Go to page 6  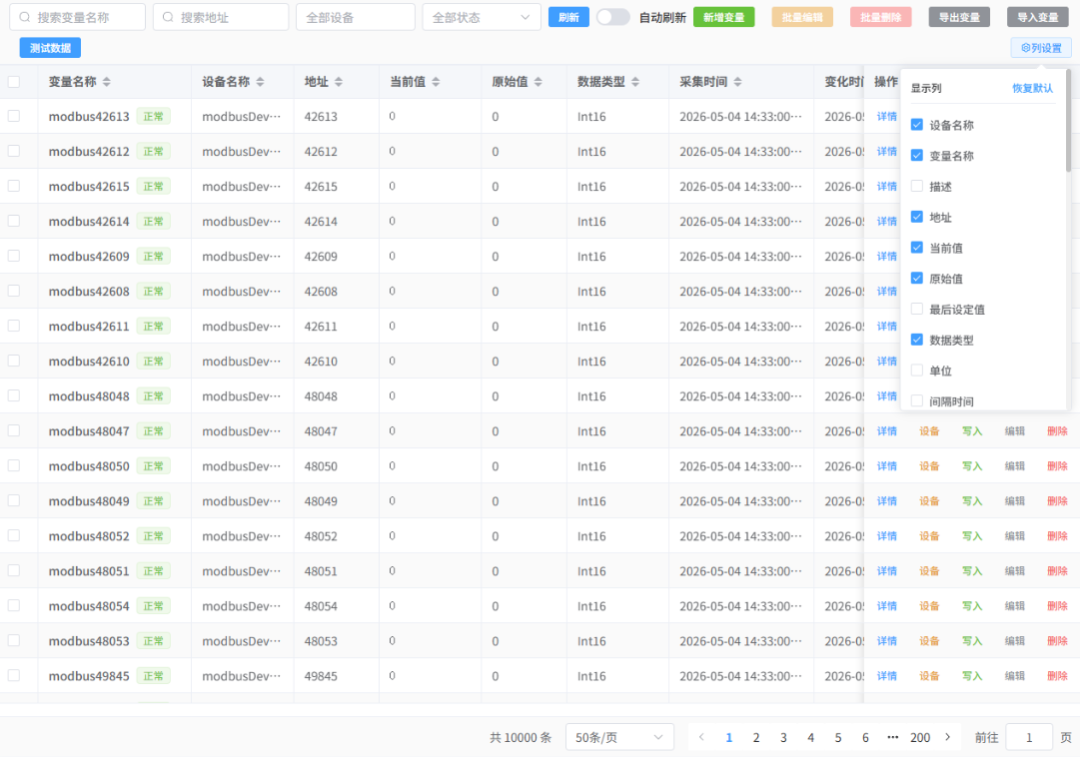(865, 737)
